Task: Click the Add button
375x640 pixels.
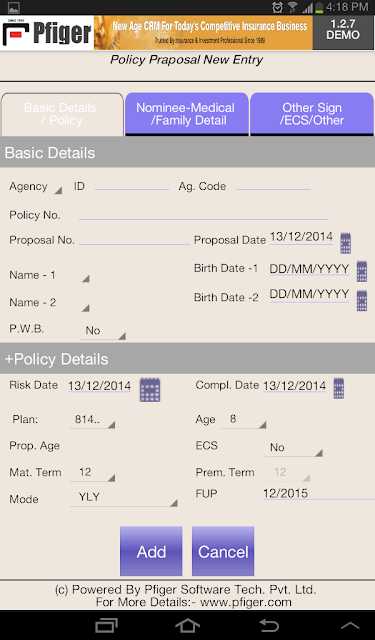Action: [x=151, y=551]
